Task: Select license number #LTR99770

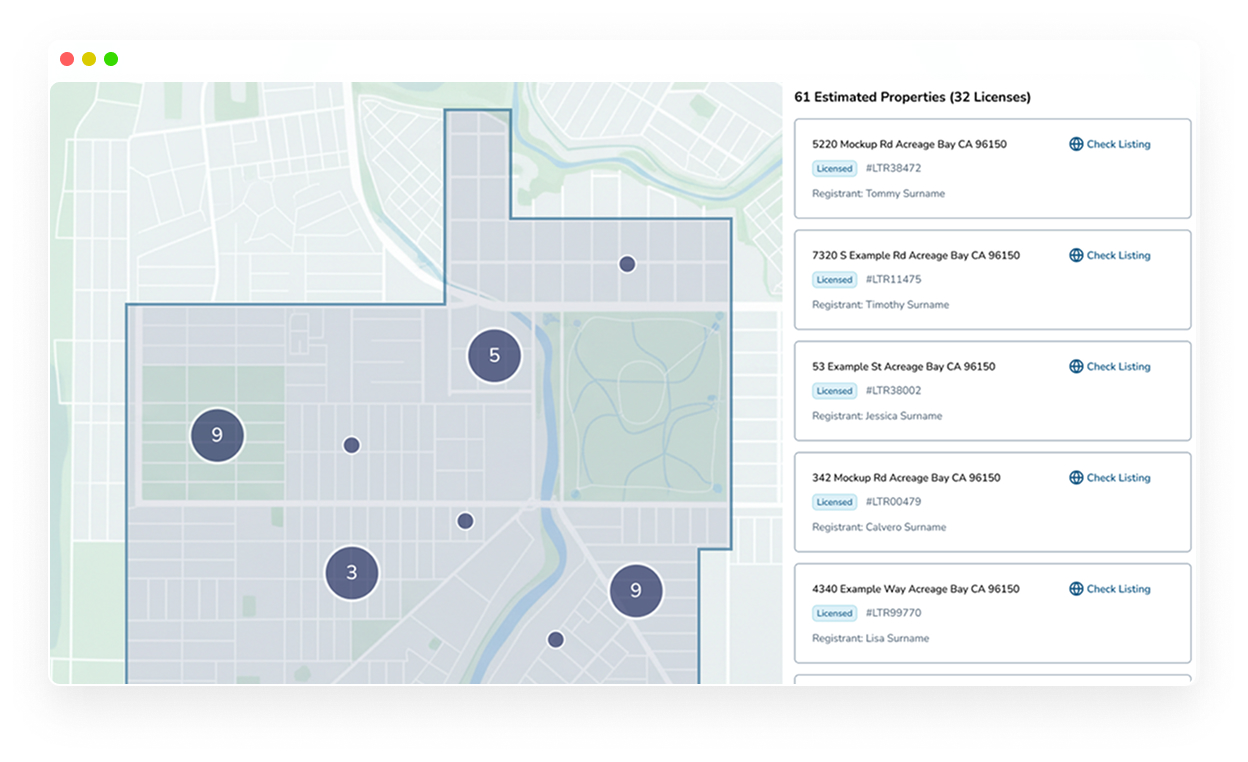Action: (893, 612)
